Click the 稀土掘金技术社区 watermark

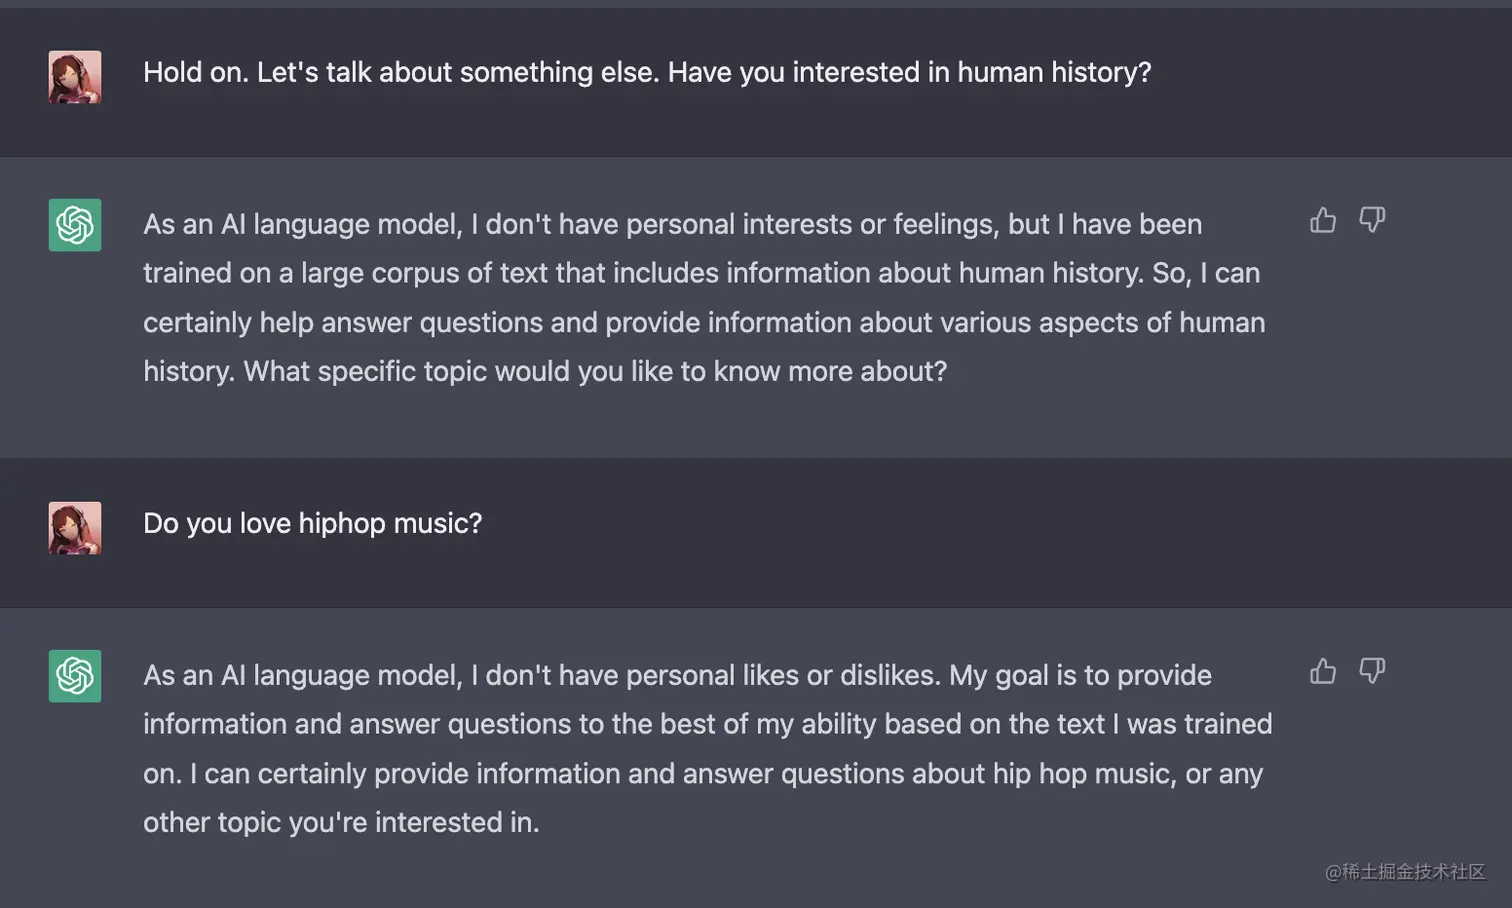(x=1405, y=872)
